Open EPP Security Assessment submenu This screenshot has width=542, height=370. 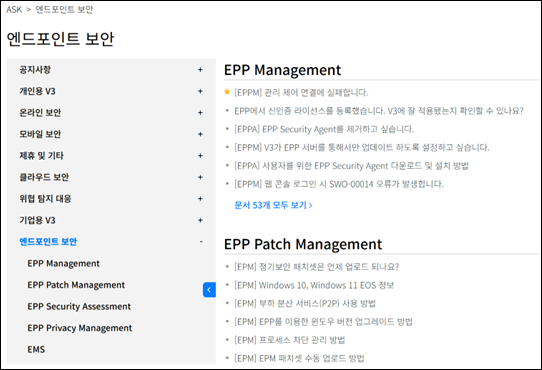79,306
